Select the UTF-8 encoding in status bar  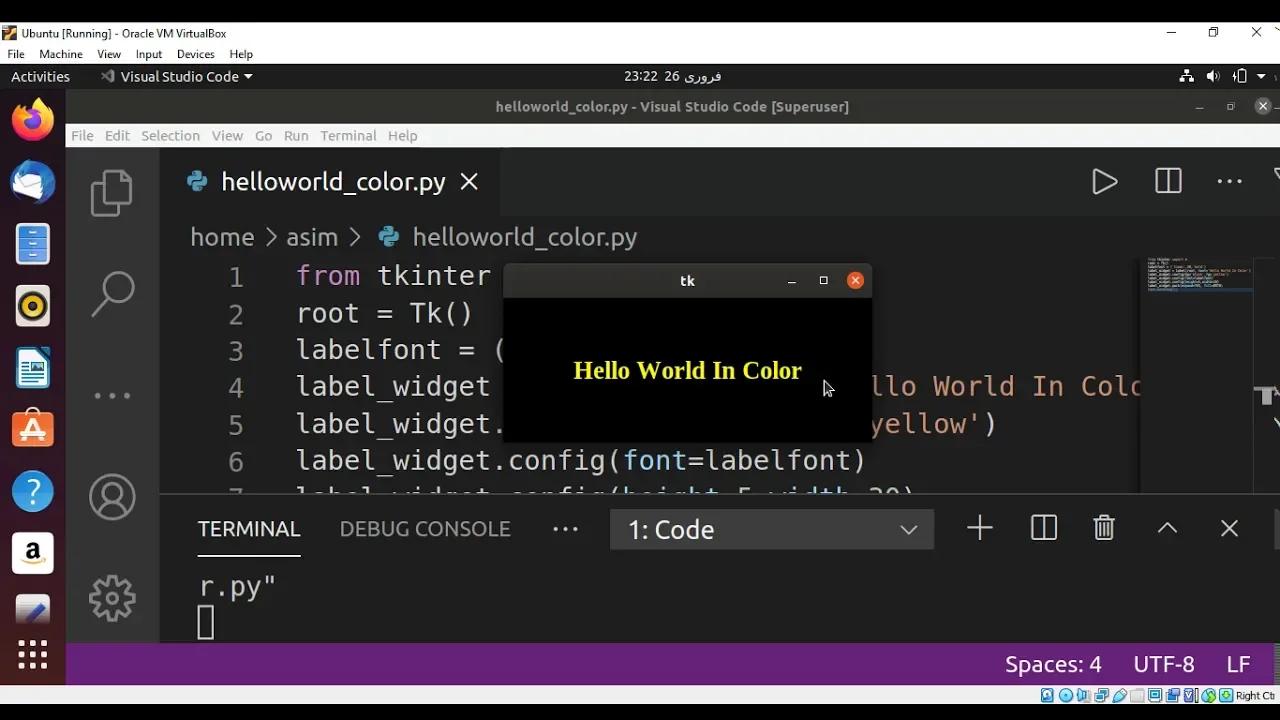click(1163, 664)
